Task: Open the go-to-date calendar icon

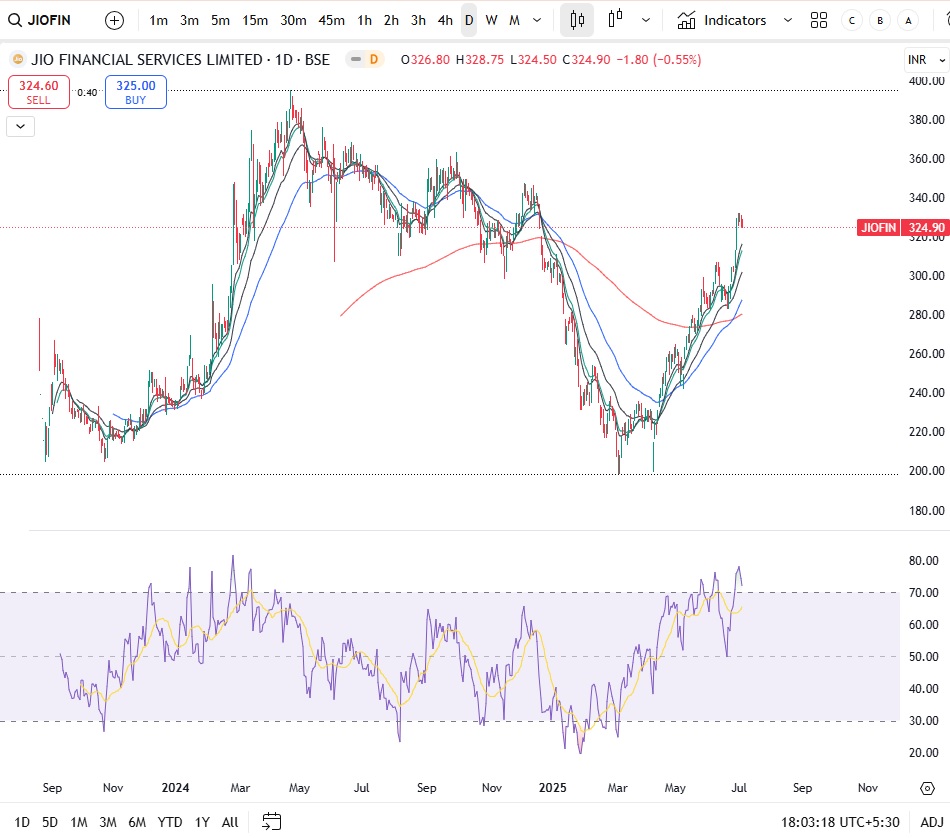Action: coord(271,822)
